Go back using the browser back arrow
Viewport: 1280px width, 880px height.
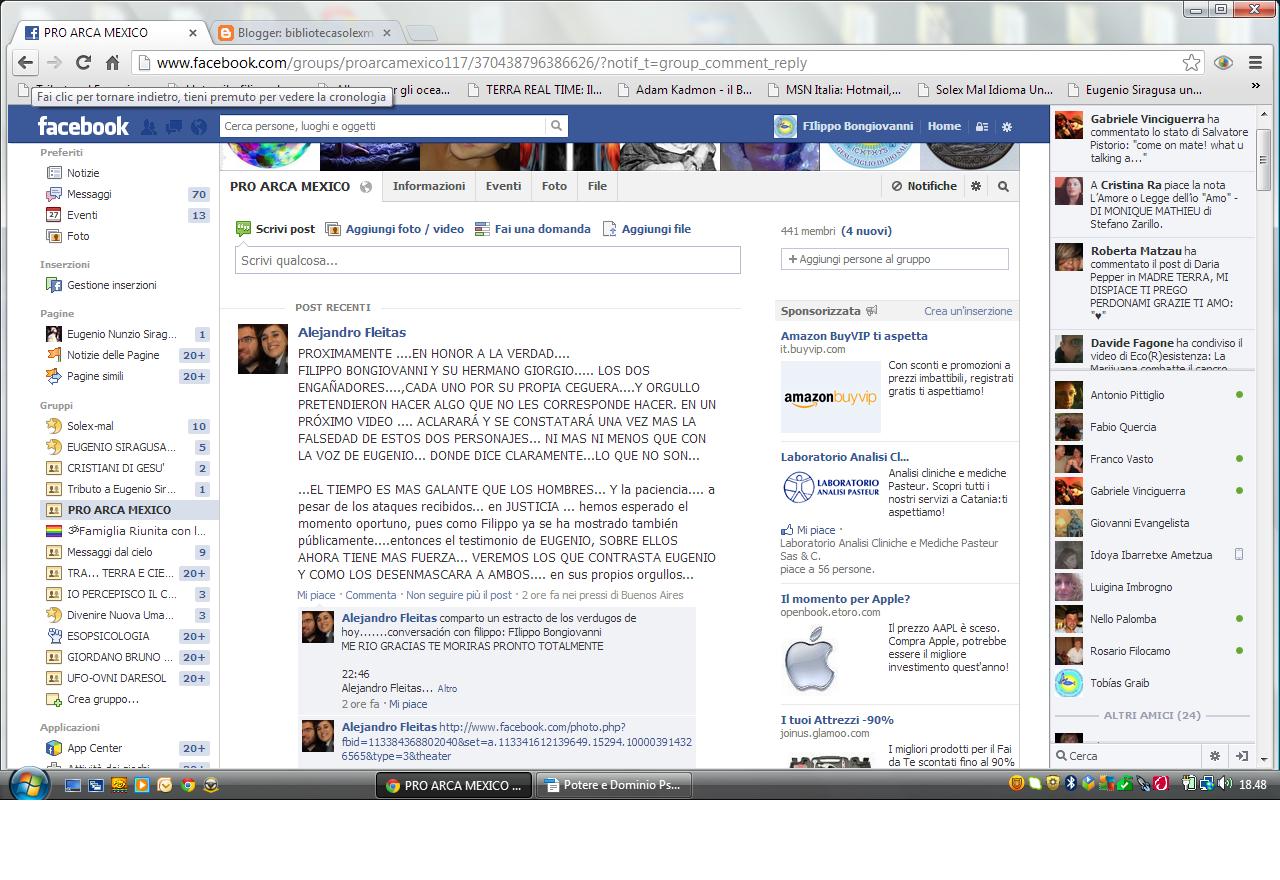(x=26, y=62)
